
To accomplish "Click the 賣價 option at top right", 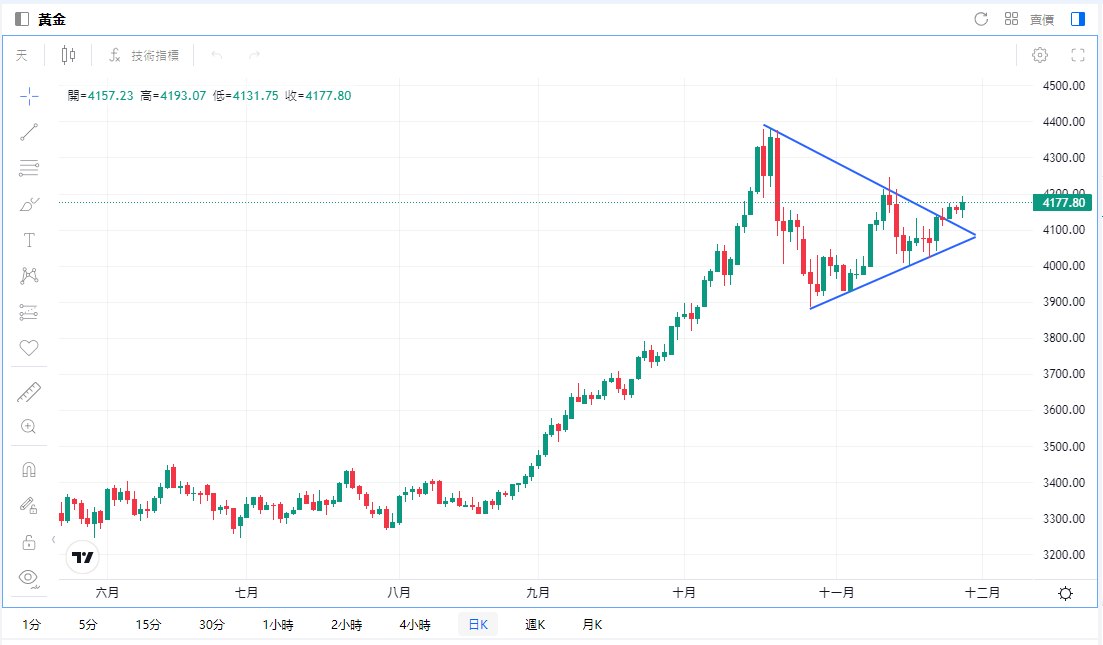I will tap(1041, 18).
